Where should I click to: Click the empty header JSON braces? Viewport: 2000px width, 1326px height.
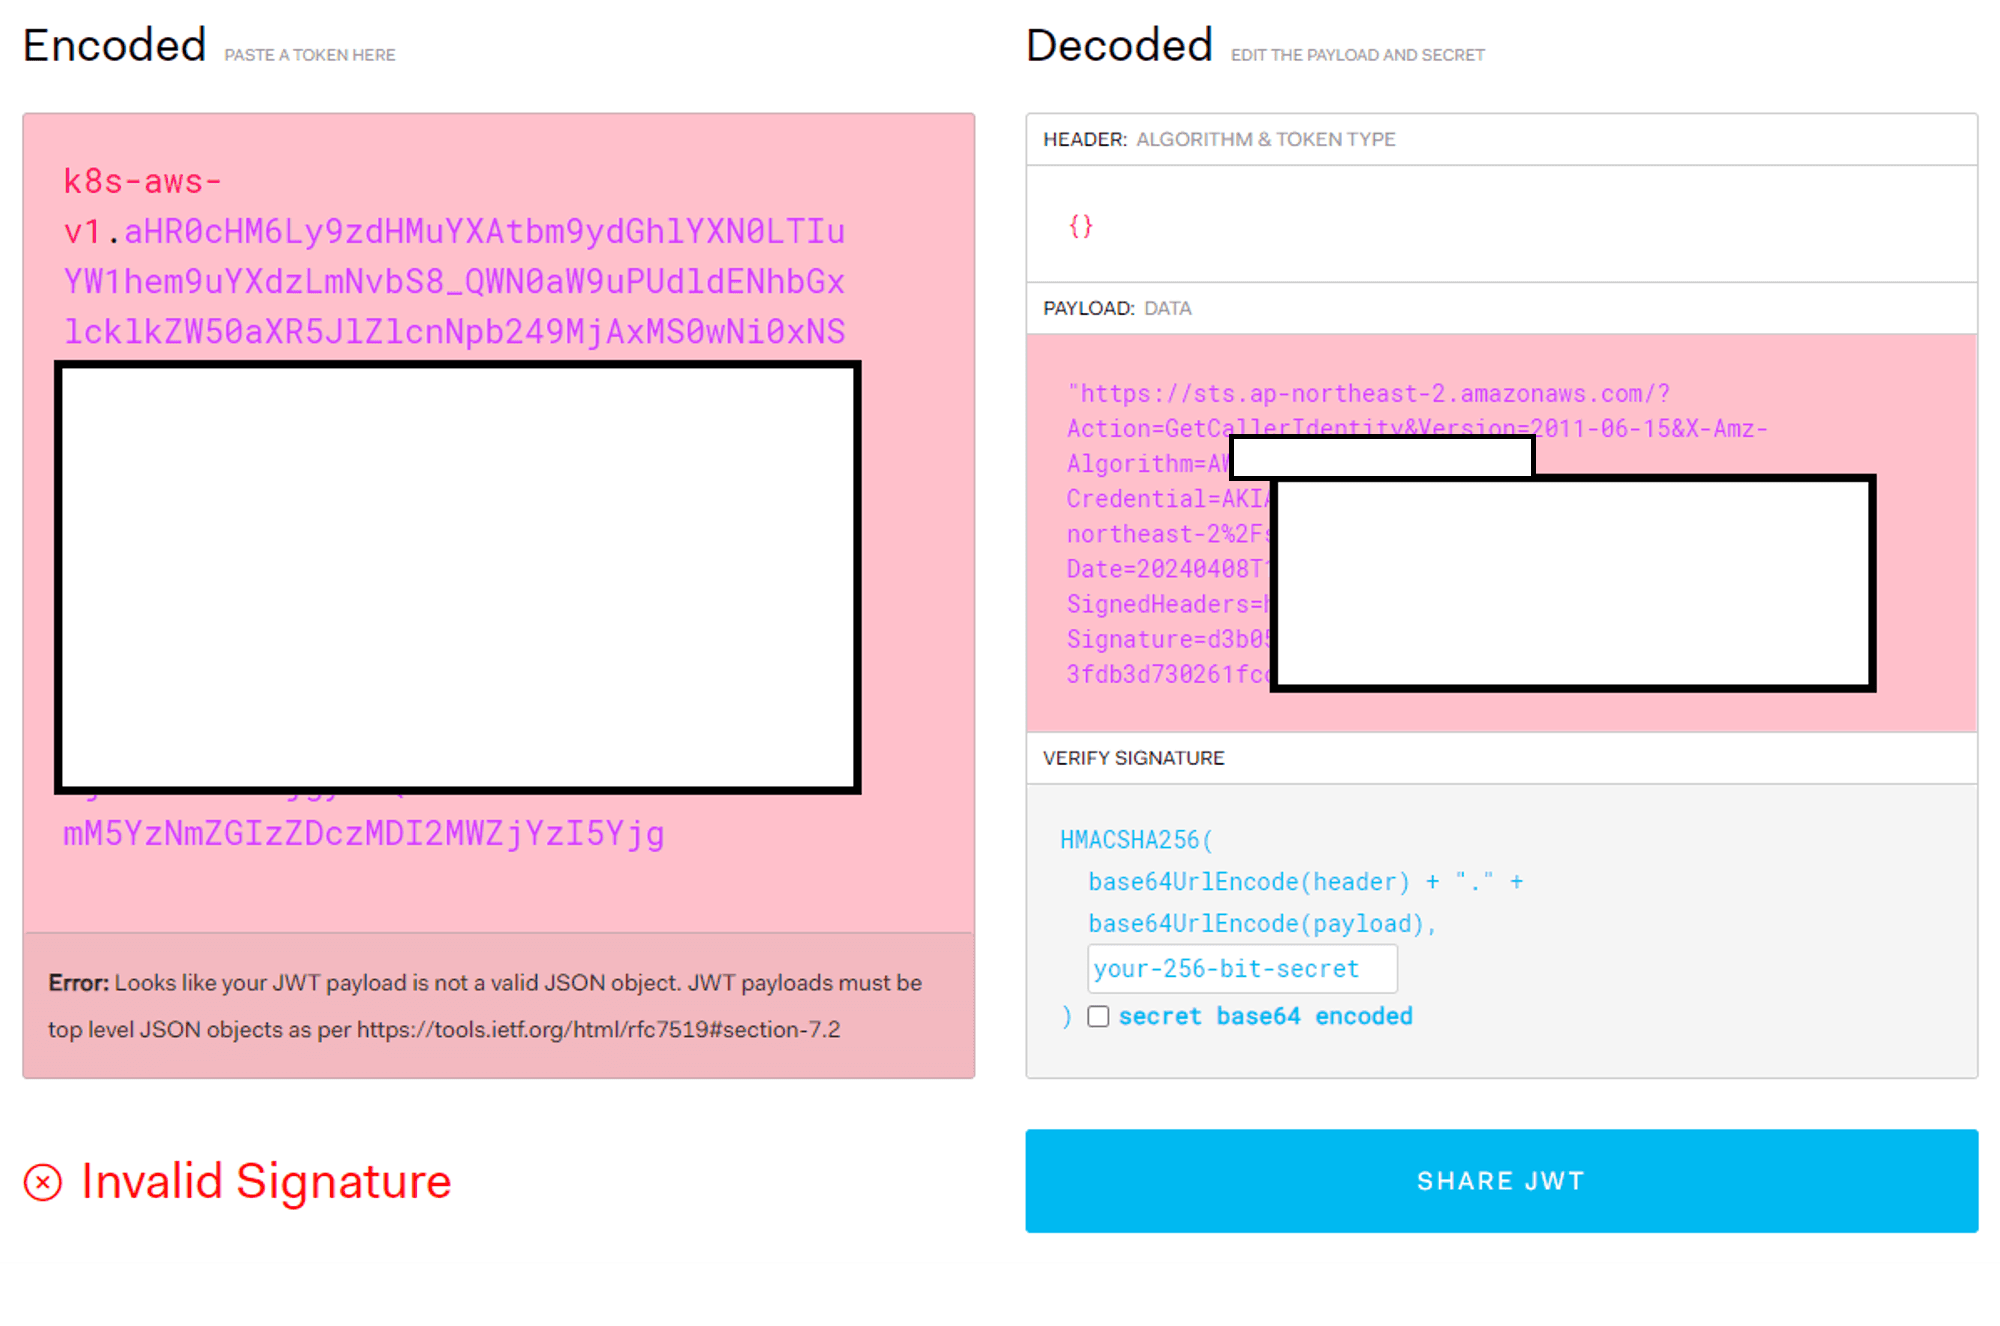(1080, 226)
